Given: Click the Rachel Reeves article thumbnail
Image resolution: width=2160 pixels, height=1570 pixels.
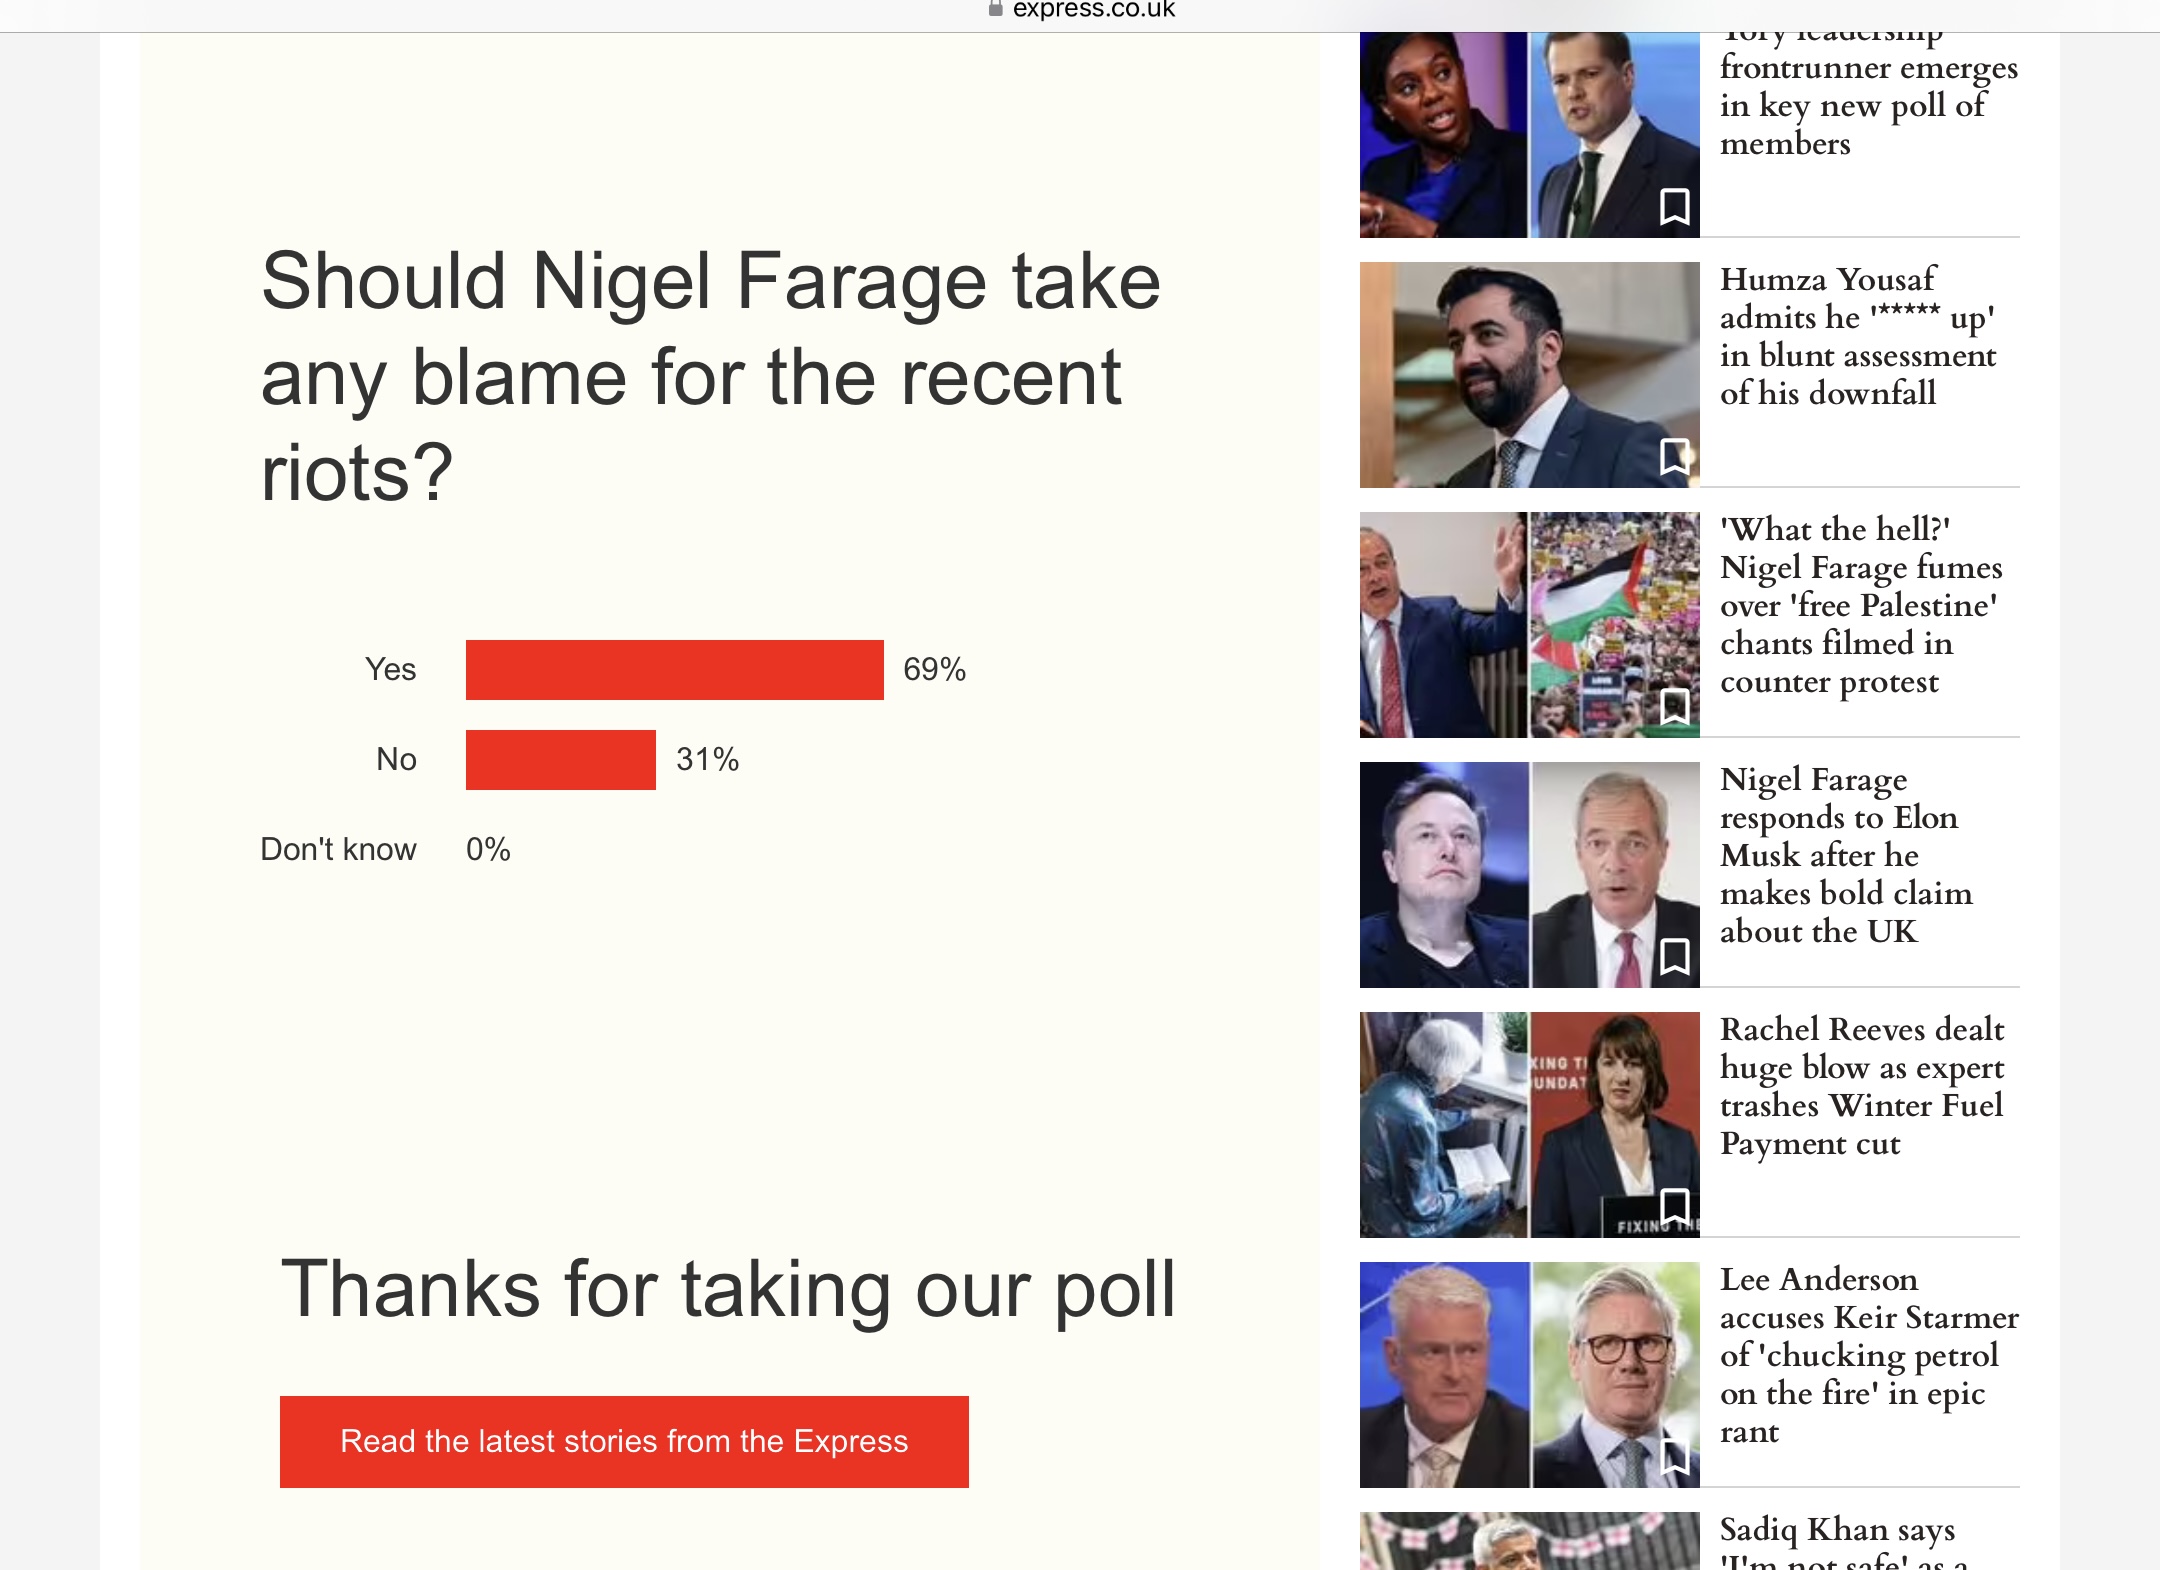Looking at the screenshot, I should pos(1530,1125).
